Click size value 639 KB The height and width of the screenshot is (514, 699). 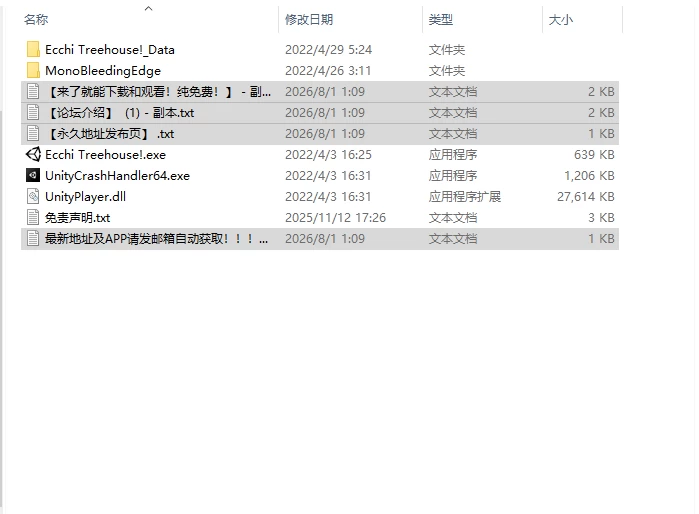pos(594,155)
